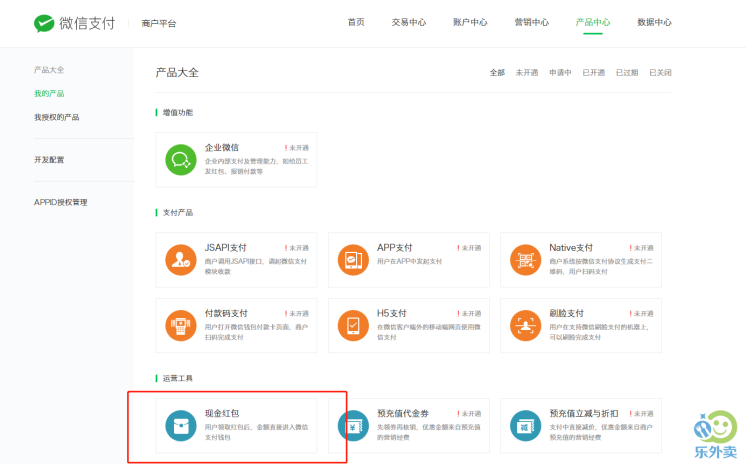Click the Native支付 title

[571, 247]
